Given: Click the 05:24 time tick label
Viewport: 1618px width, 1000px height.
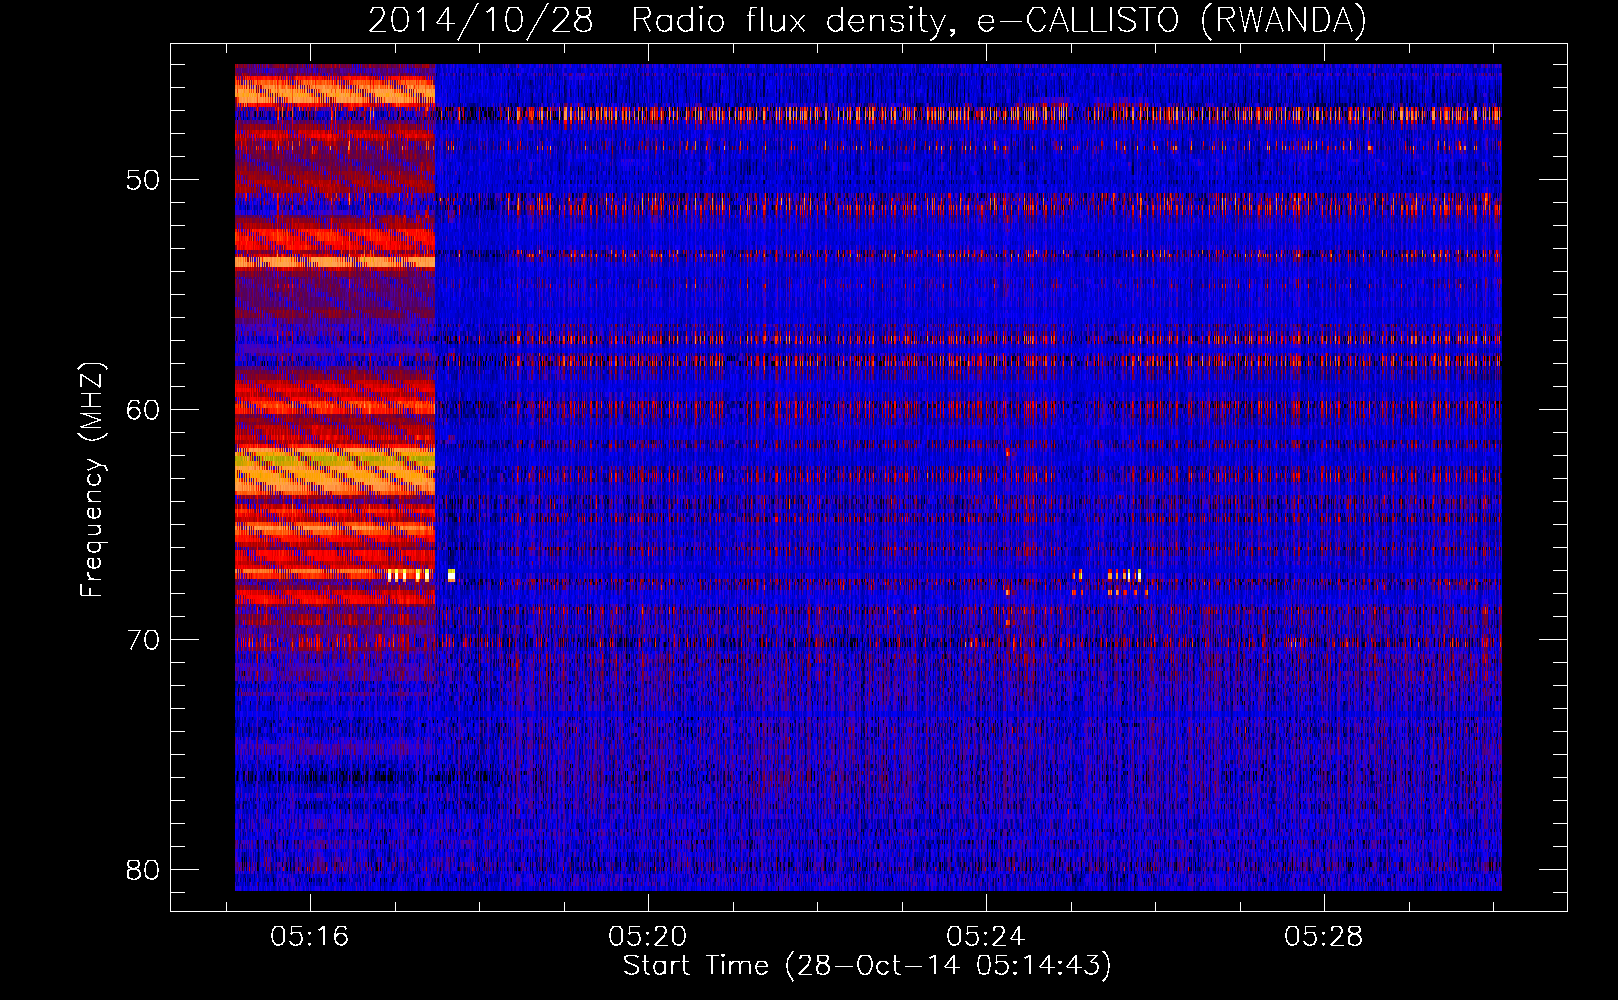Looking at the screenshot, I should point(986,937).
